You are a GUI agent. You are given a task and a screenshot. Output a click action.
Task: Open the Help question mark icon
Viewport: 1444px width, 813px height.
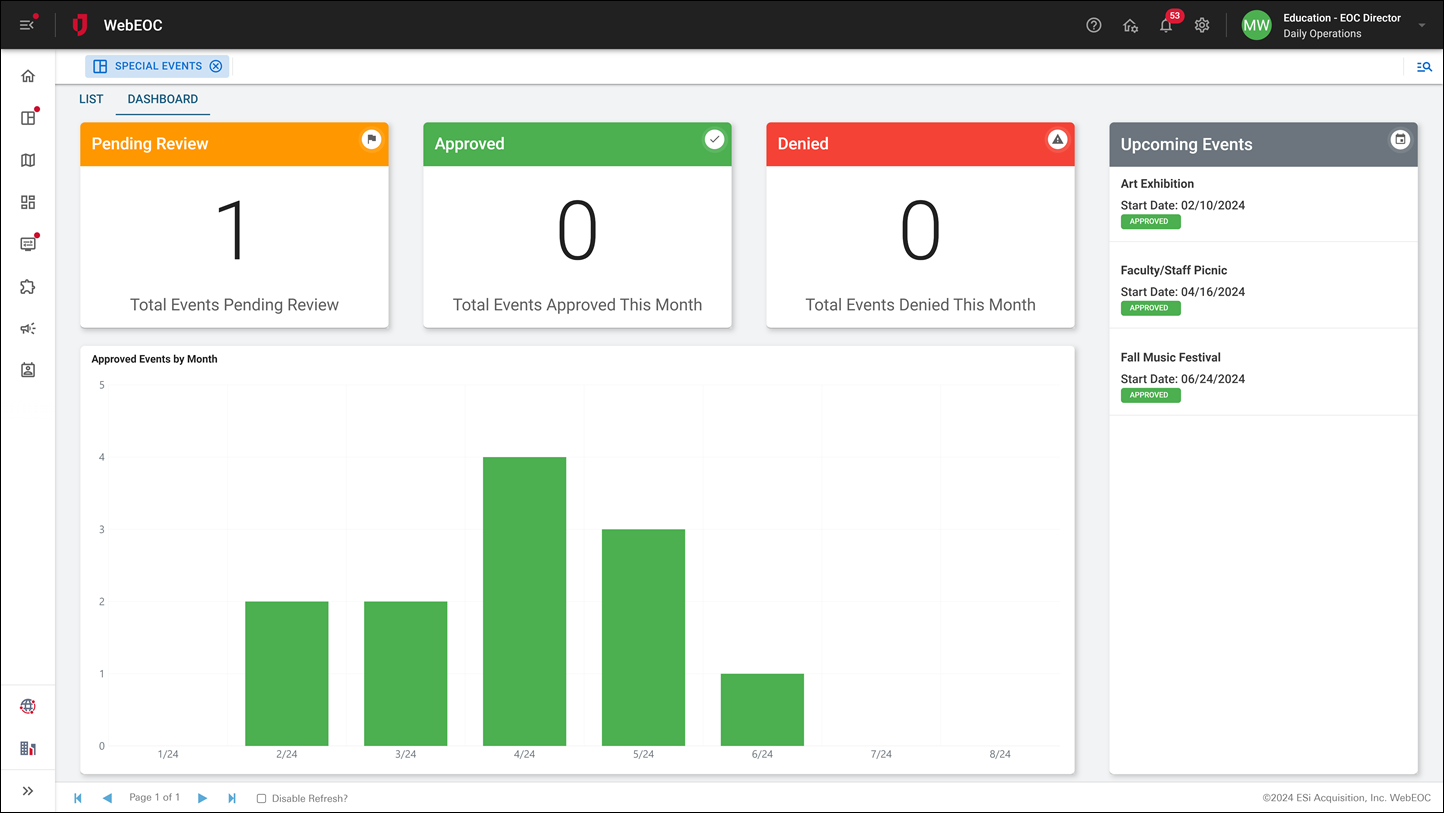[x=1093, y=25]
